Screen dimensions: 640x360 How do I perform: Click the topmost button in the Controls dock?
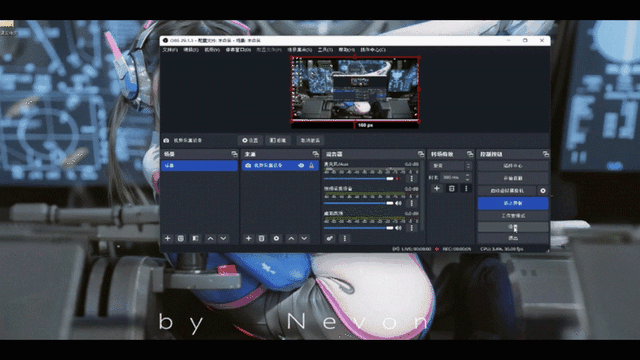[513, 166]
